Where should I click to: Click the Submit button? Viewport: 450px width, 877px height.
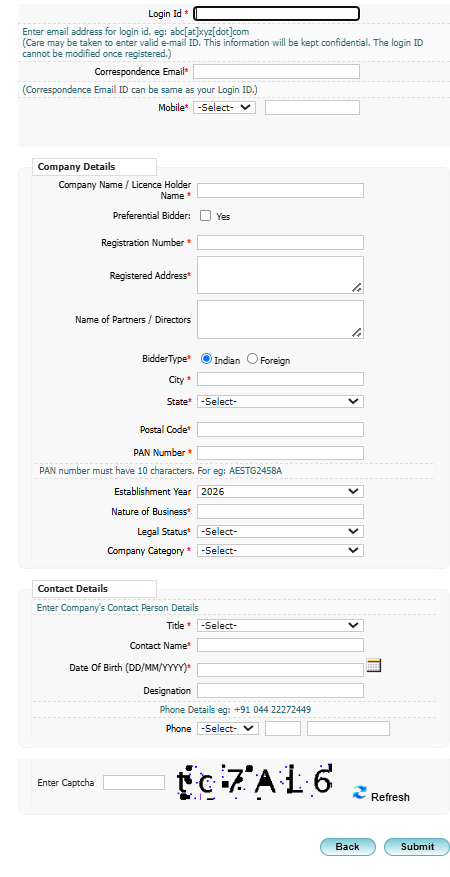(x=417, y=847)
